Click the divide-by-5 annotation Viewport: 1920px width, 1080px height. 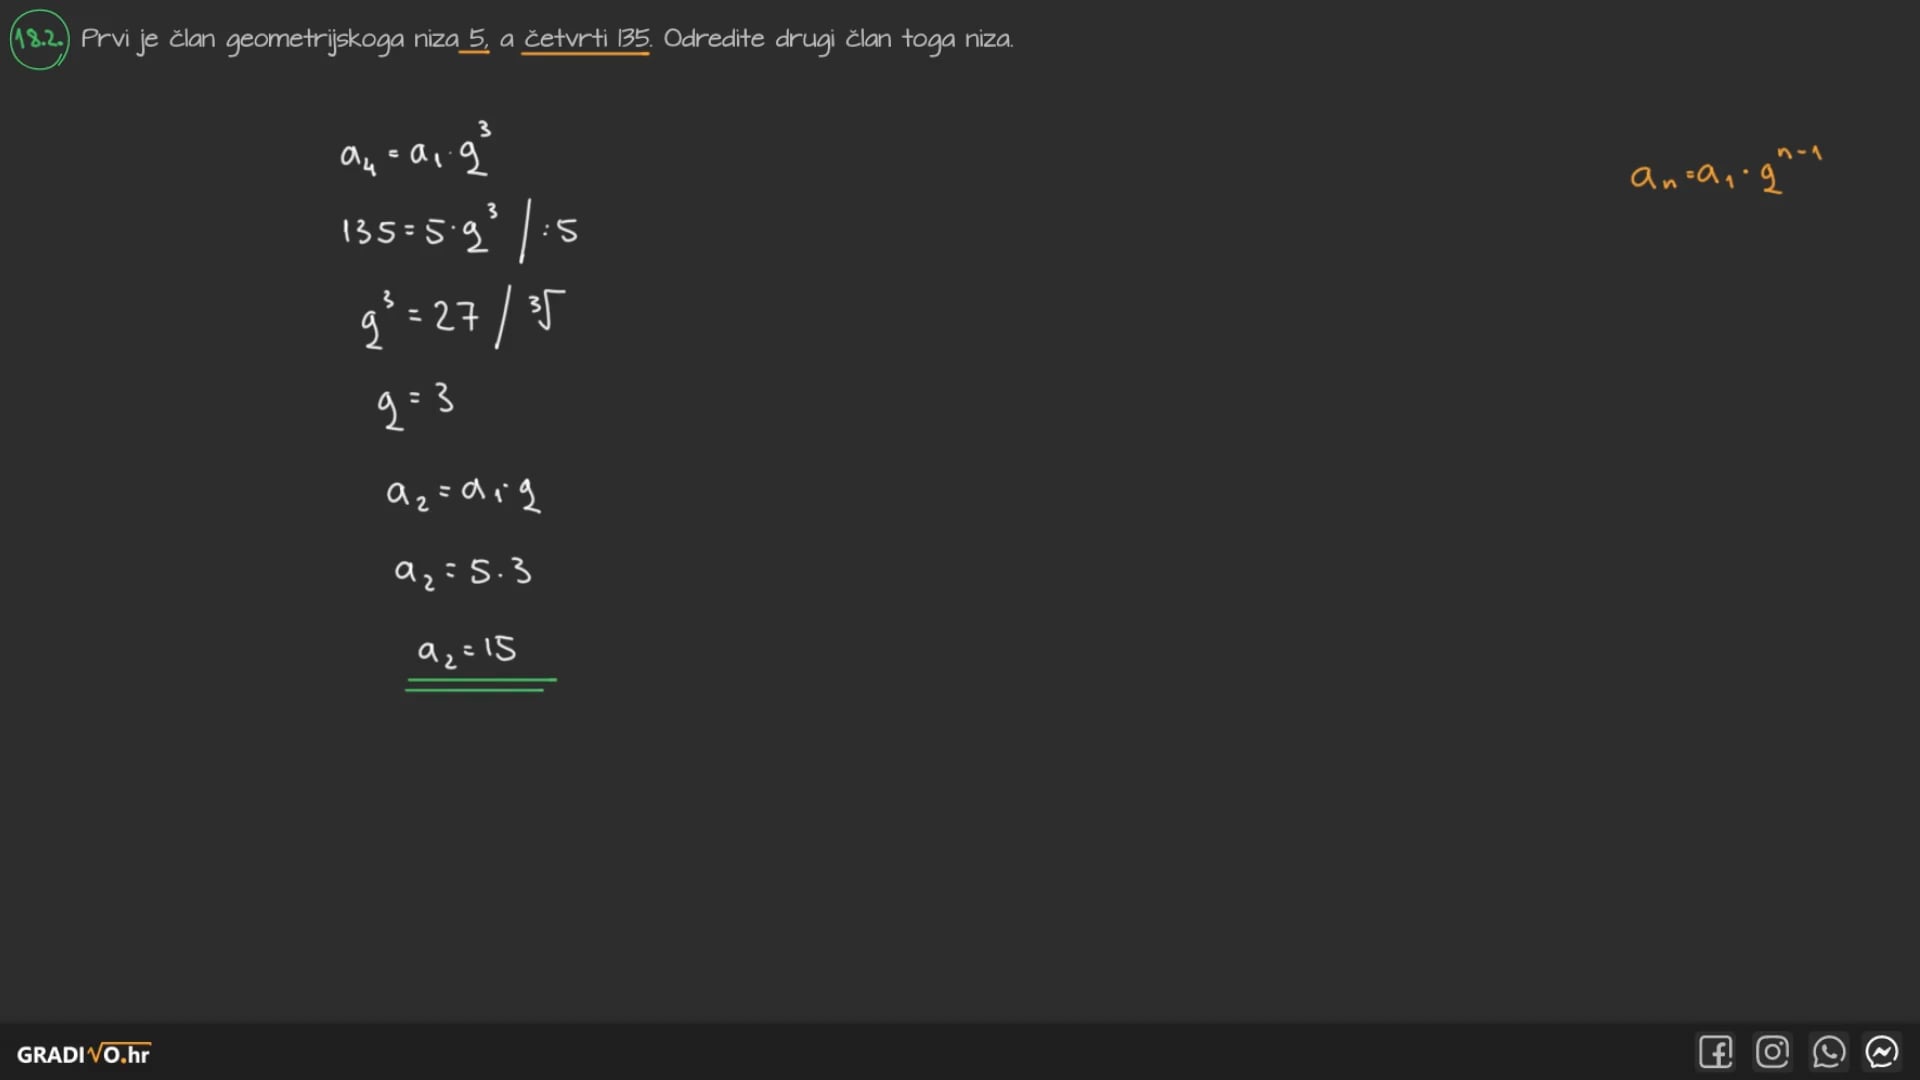[560, 231]
